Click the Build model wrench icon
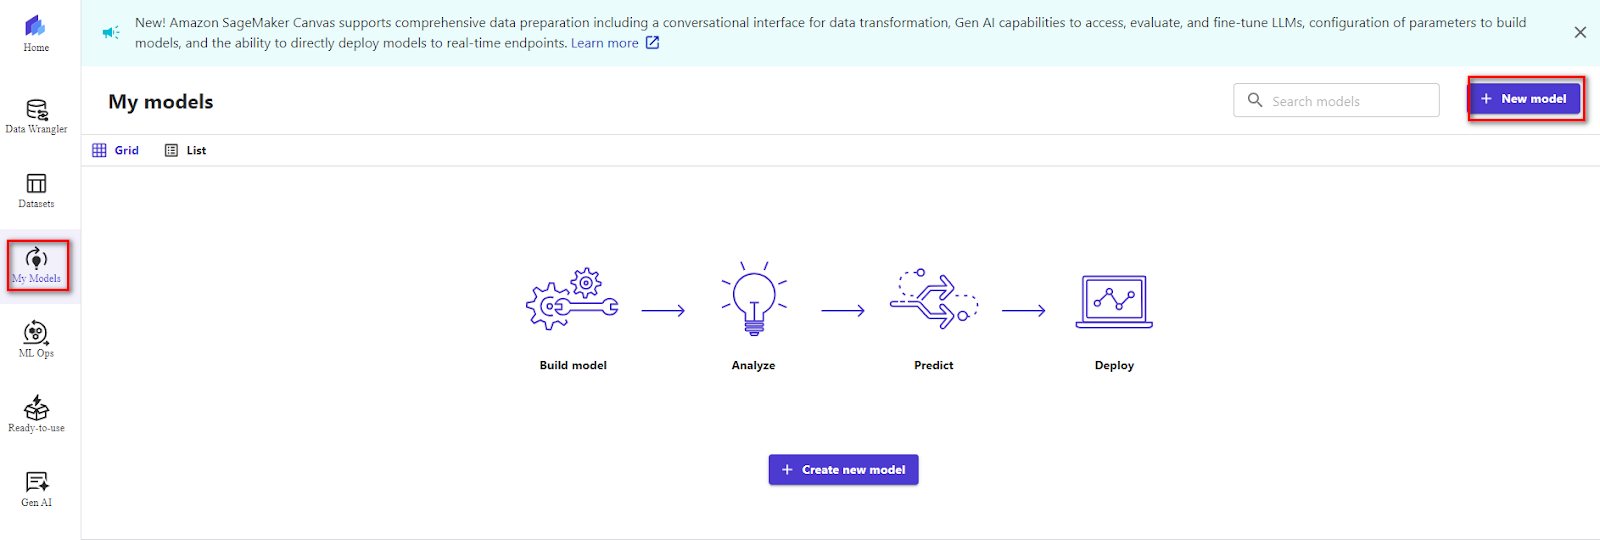Screen dimensions: 1600x540 (x=573, y=298)
